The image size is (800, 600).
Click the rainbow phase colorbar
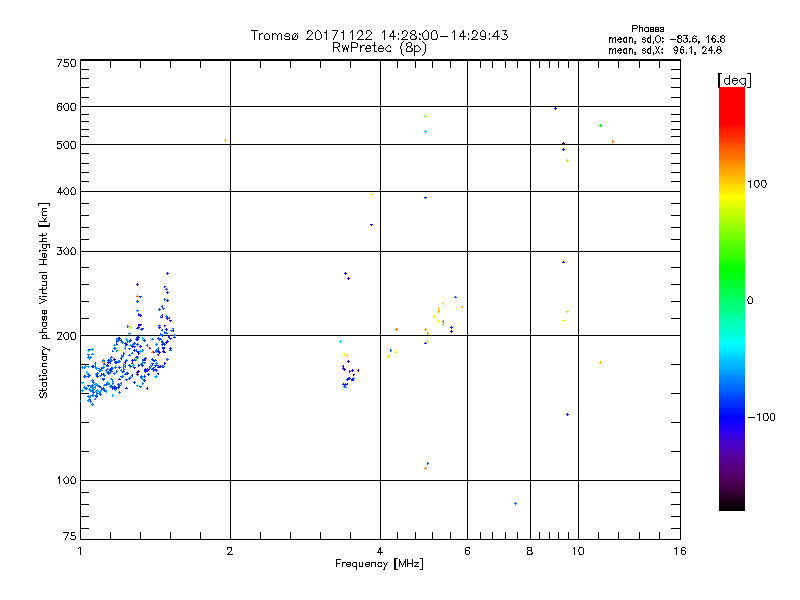(732, 299)
